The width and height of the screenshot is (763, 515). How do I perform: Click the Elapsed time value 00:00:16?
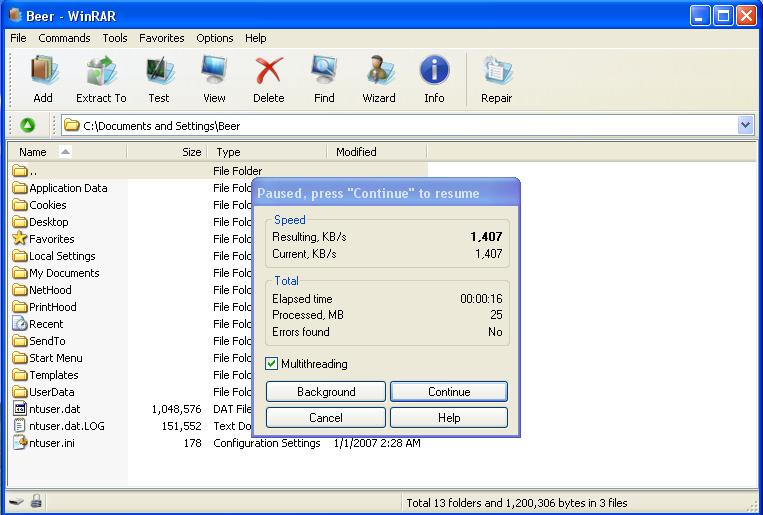[481, 298]
